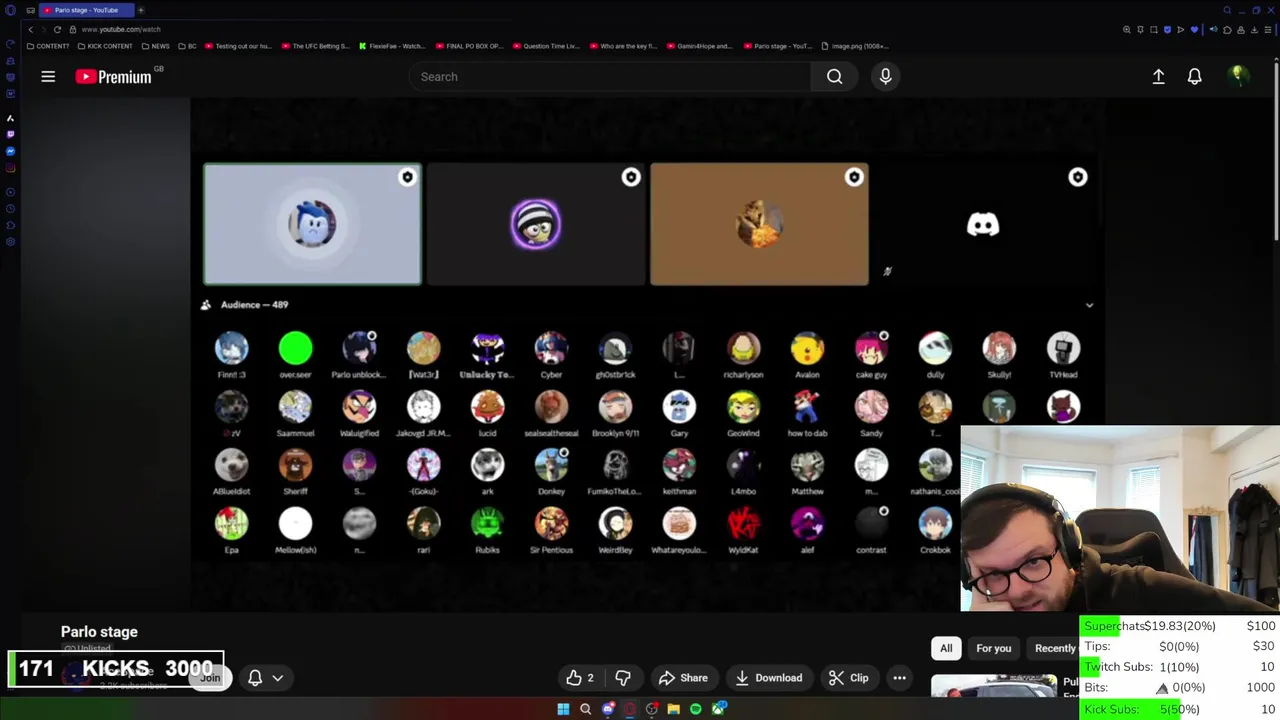Open the Create upload icon
The image size is (1280, 720).
click(x=1158, y=77)
